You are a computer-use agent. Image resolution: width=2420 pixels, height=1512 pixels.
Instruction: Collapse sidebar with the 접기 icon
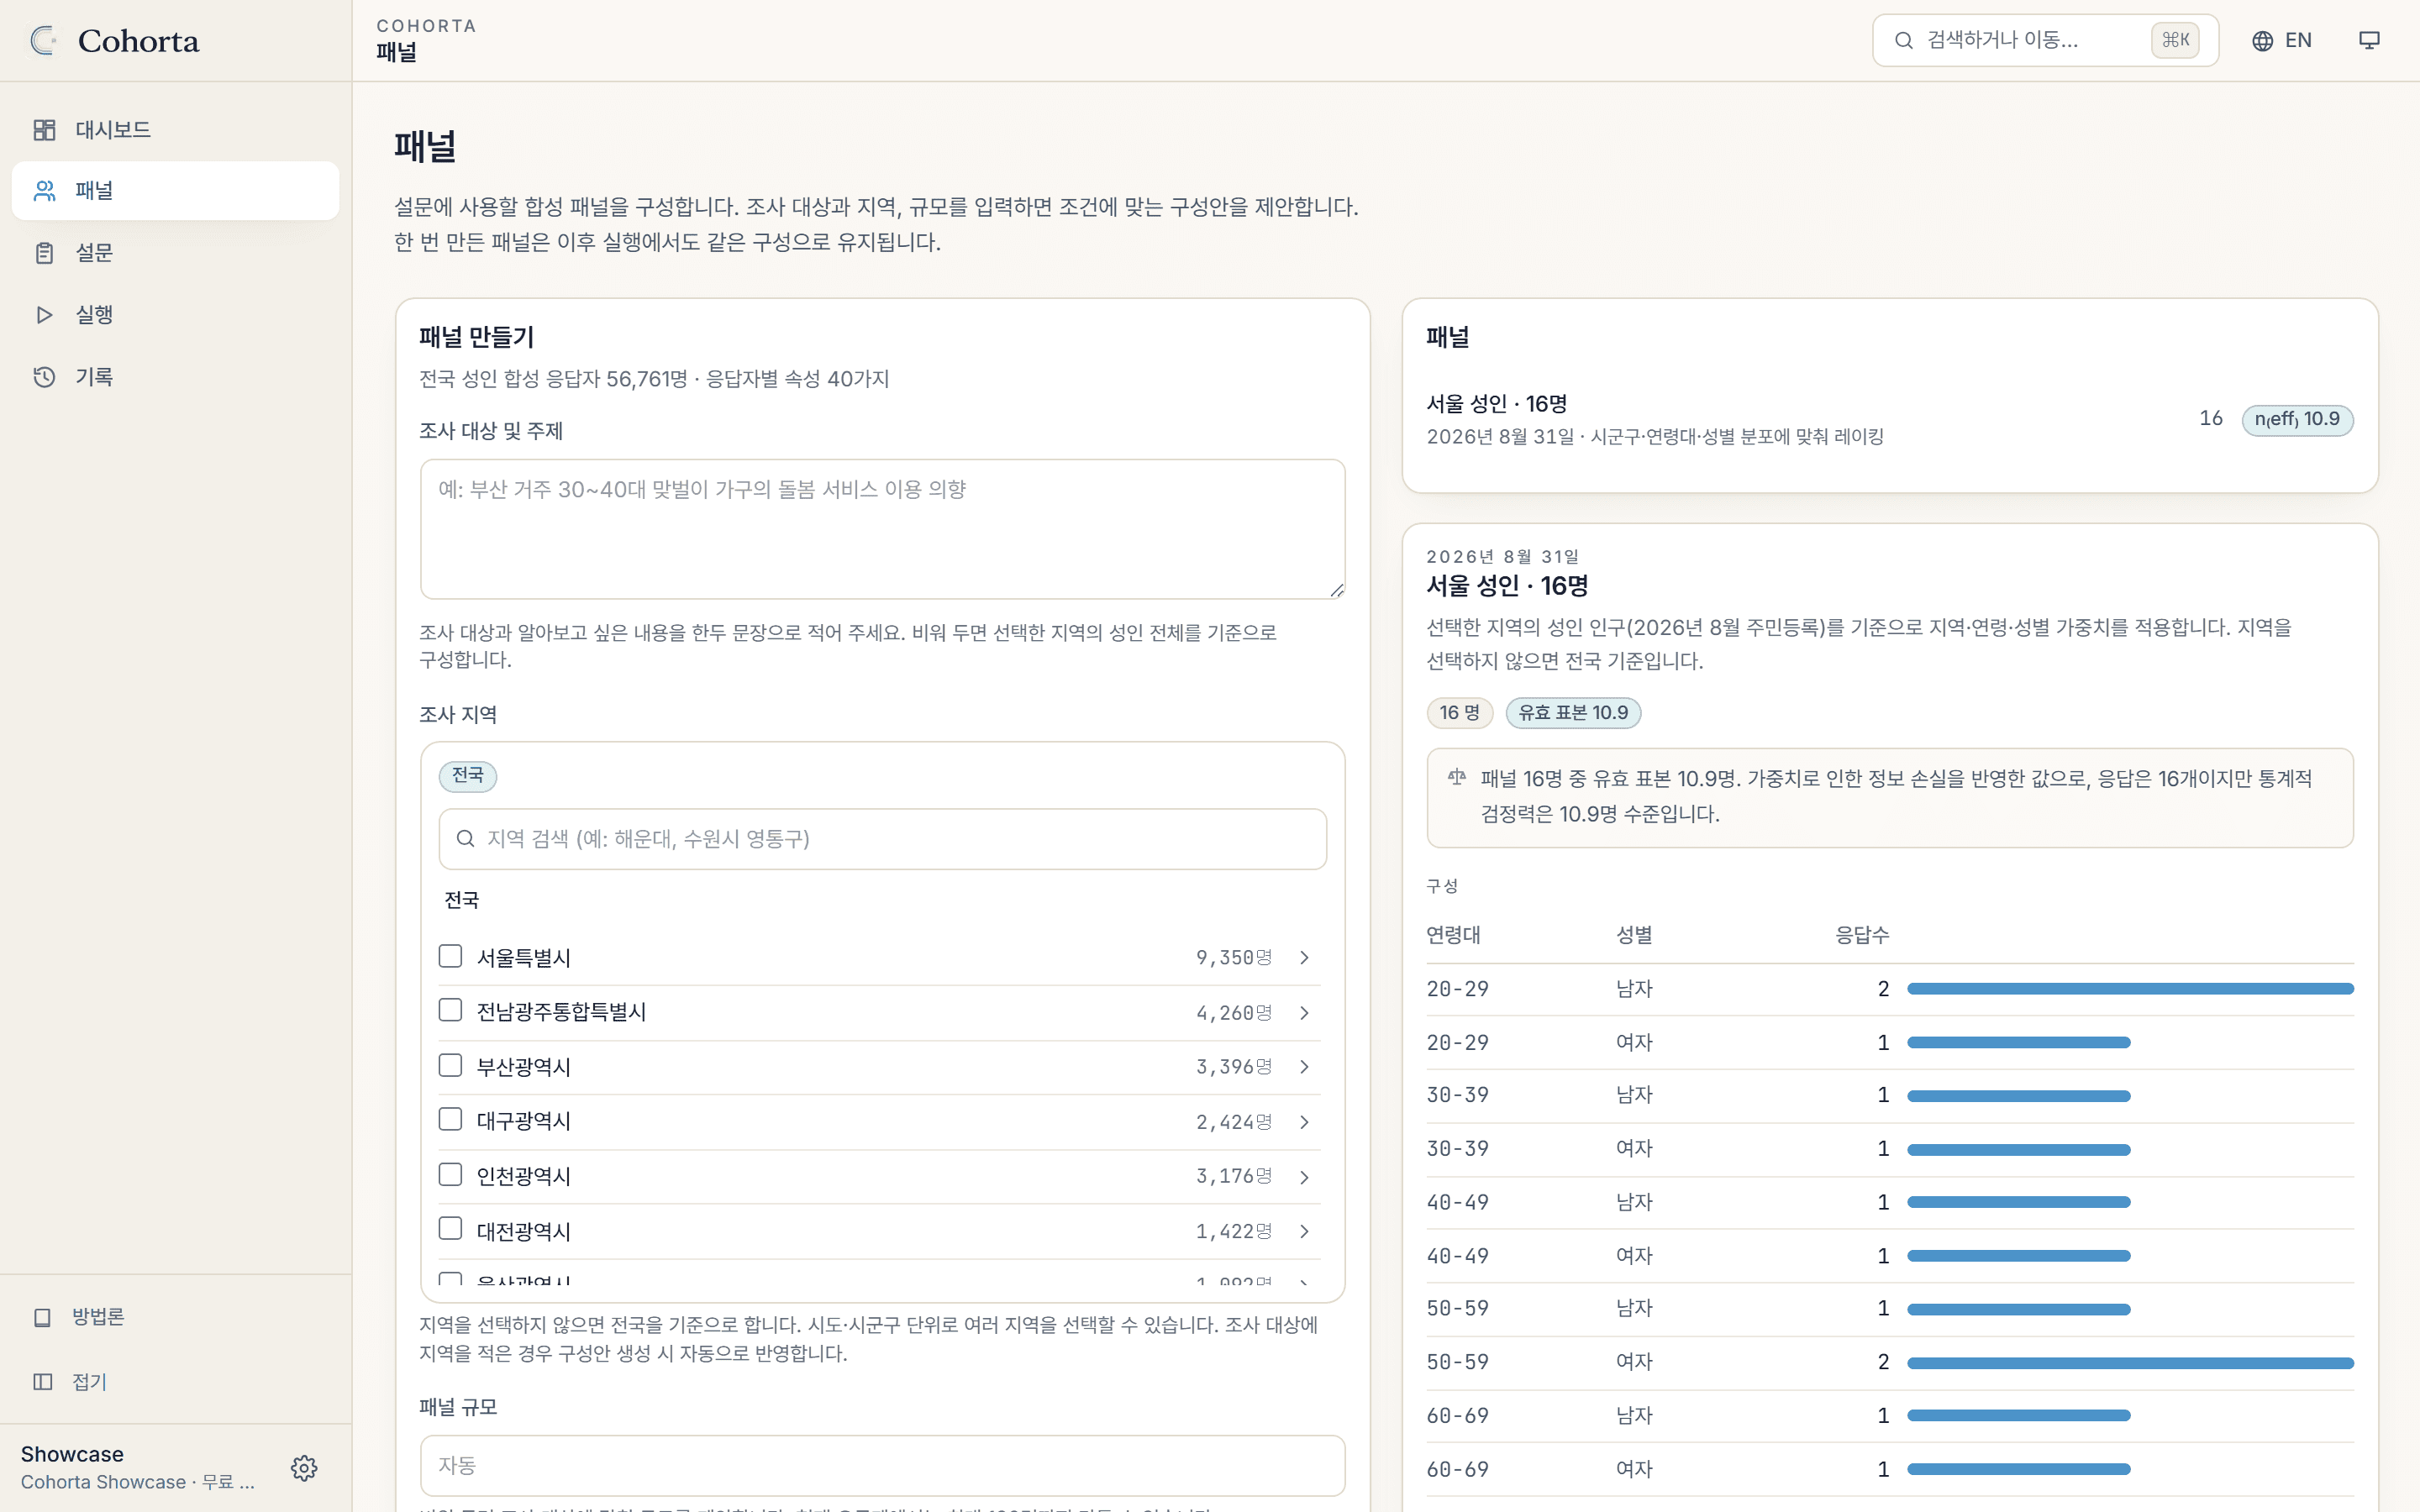click(x=42, y=1381)
